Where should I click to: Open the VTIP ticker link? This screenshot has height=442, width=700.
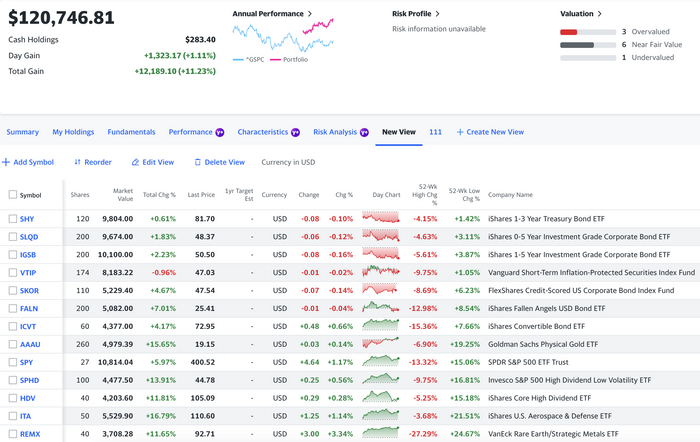[x=28, y=272]
